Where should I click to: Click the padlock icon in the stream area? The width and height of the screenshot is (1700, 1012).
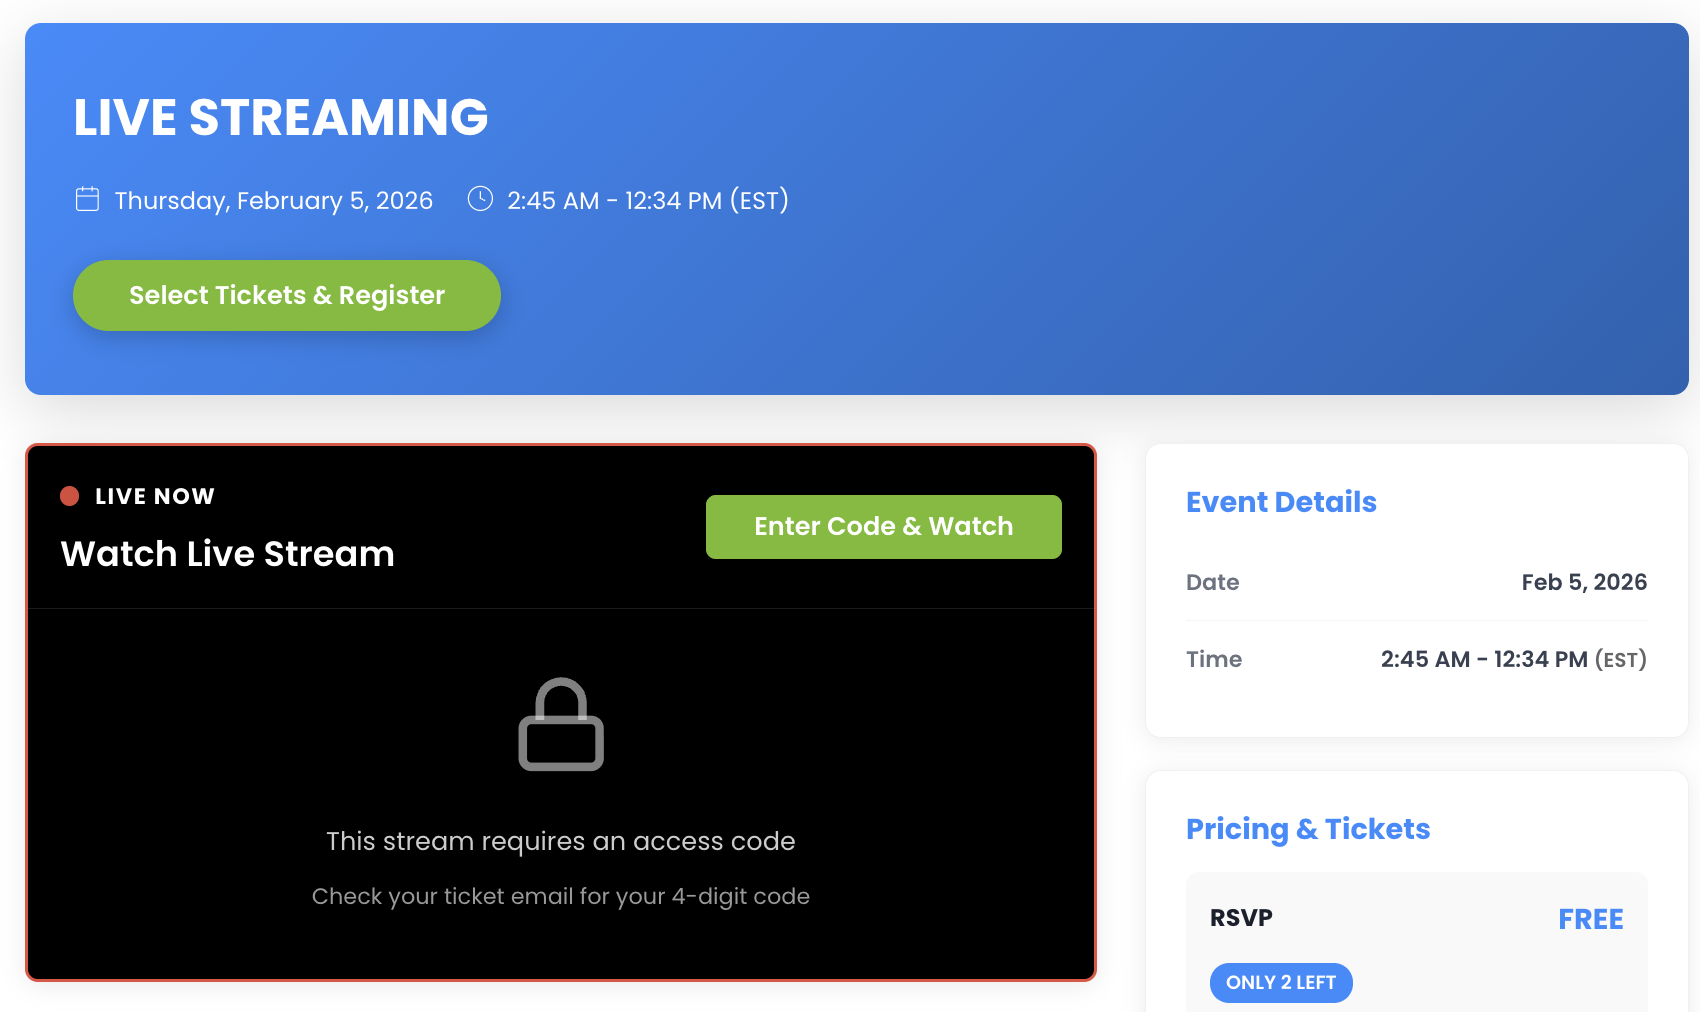pyautogui.click(x=561, y=725)
